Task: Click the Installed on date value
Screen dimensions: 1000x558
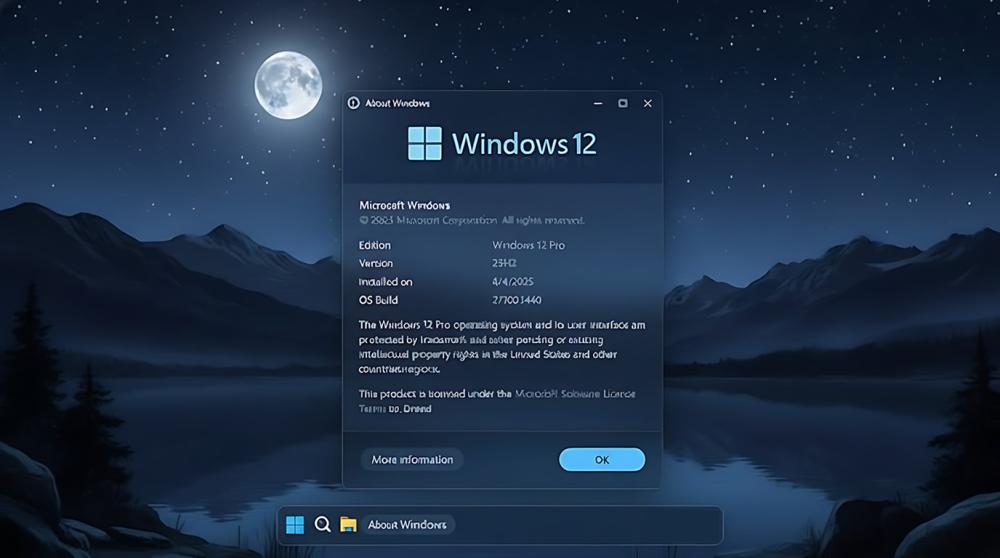Action: click(x=516, y=282)
